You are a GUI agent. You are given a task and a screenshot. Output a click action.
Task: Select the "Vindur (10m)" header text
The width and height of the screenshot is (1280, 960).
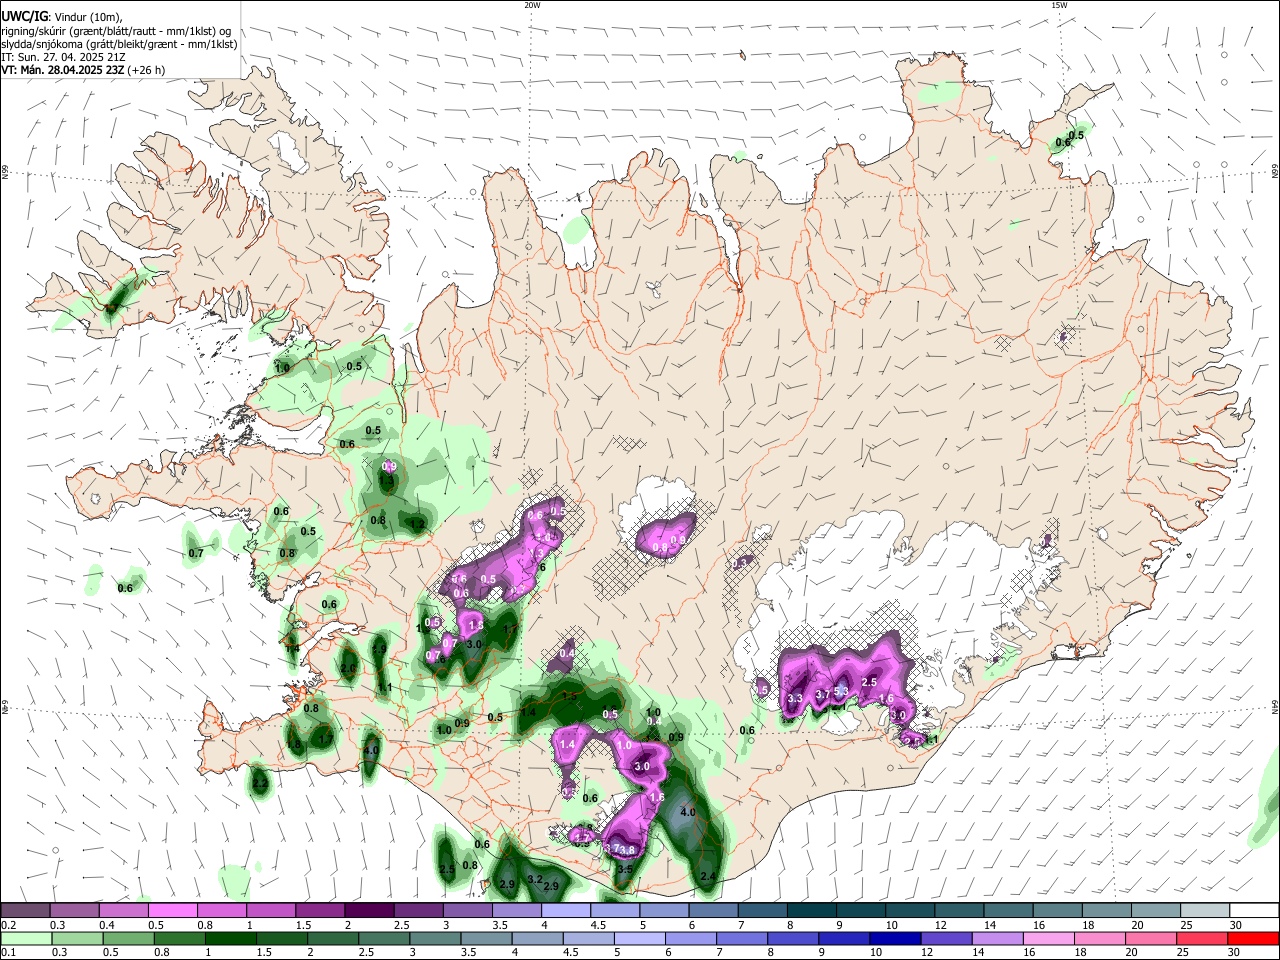coord(88,17)
